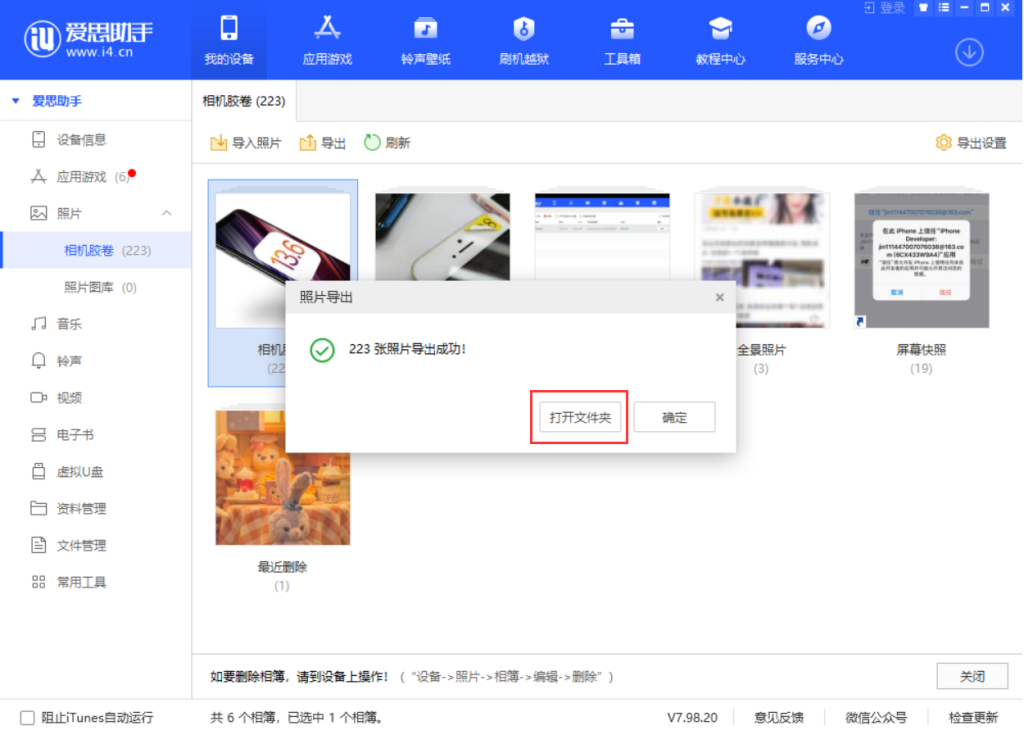Select the 相机胶卷 (223) tab
The width and height of the screenshot is (1024, 735).
pyautogui.click(x=243, y=101)
